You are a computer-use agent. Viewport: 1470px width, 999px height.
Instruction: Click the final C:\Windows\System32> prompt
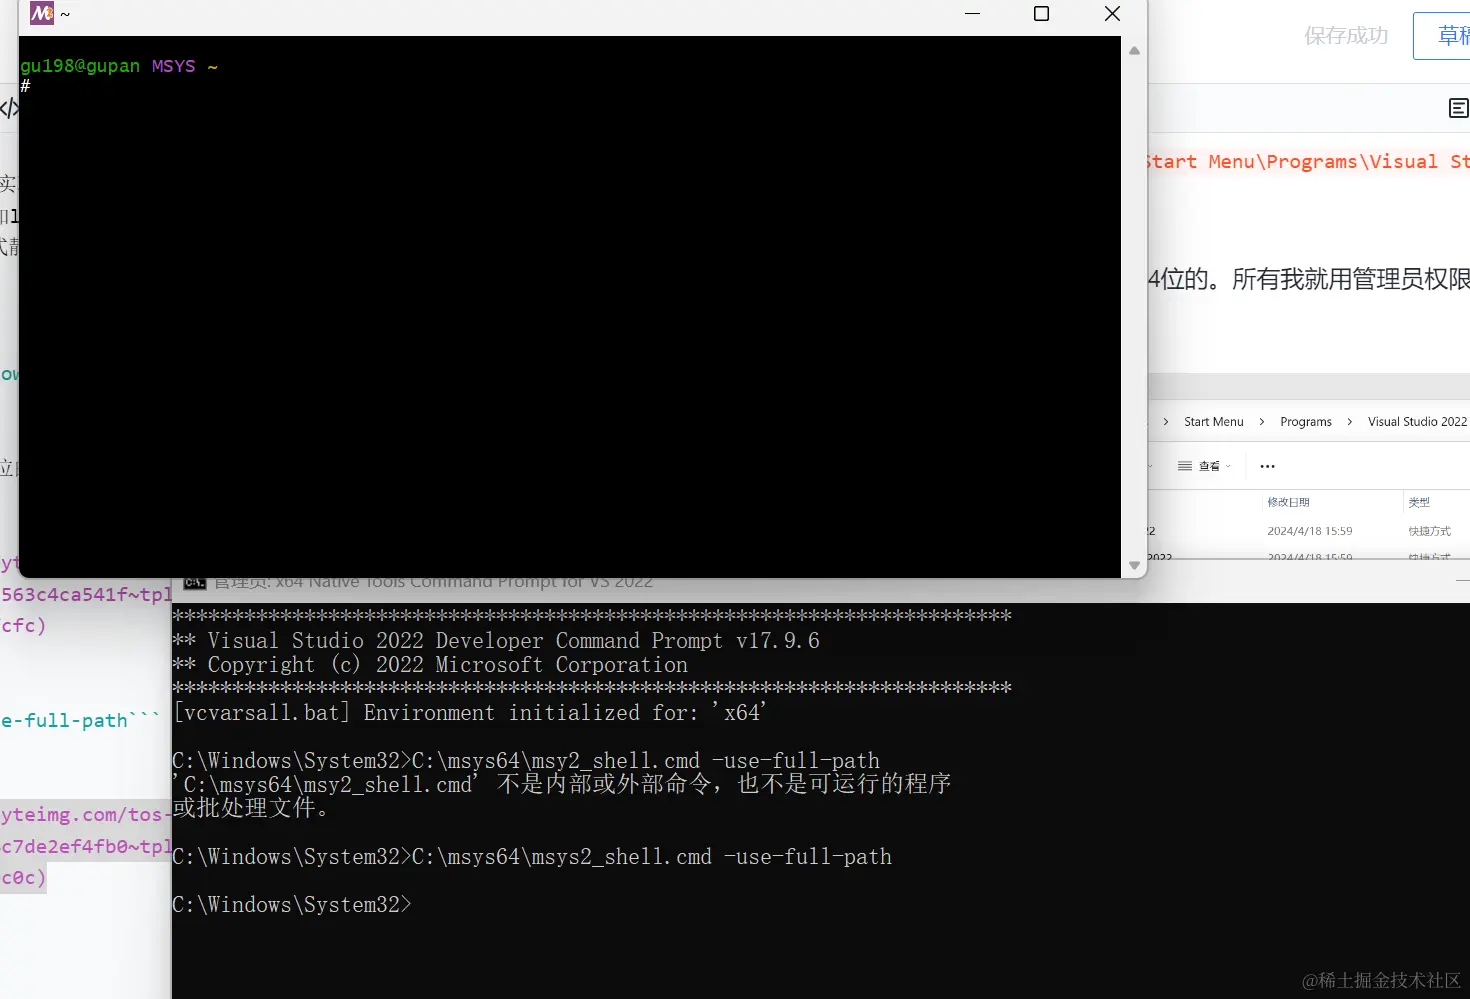[x=292, y=905]
